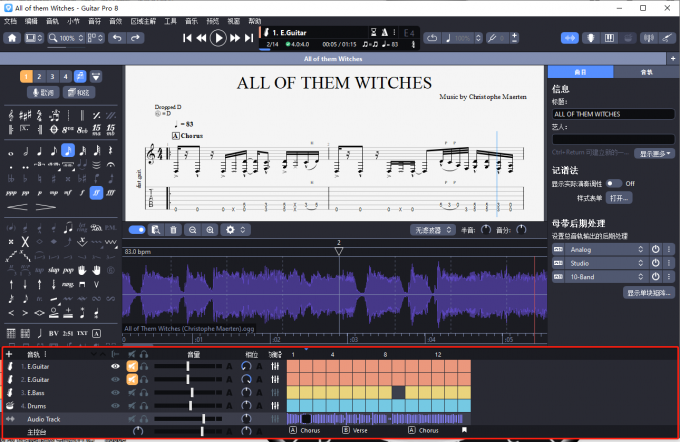Jump to the last bar
The image size is (680, 442).
(x=248, y=38)
